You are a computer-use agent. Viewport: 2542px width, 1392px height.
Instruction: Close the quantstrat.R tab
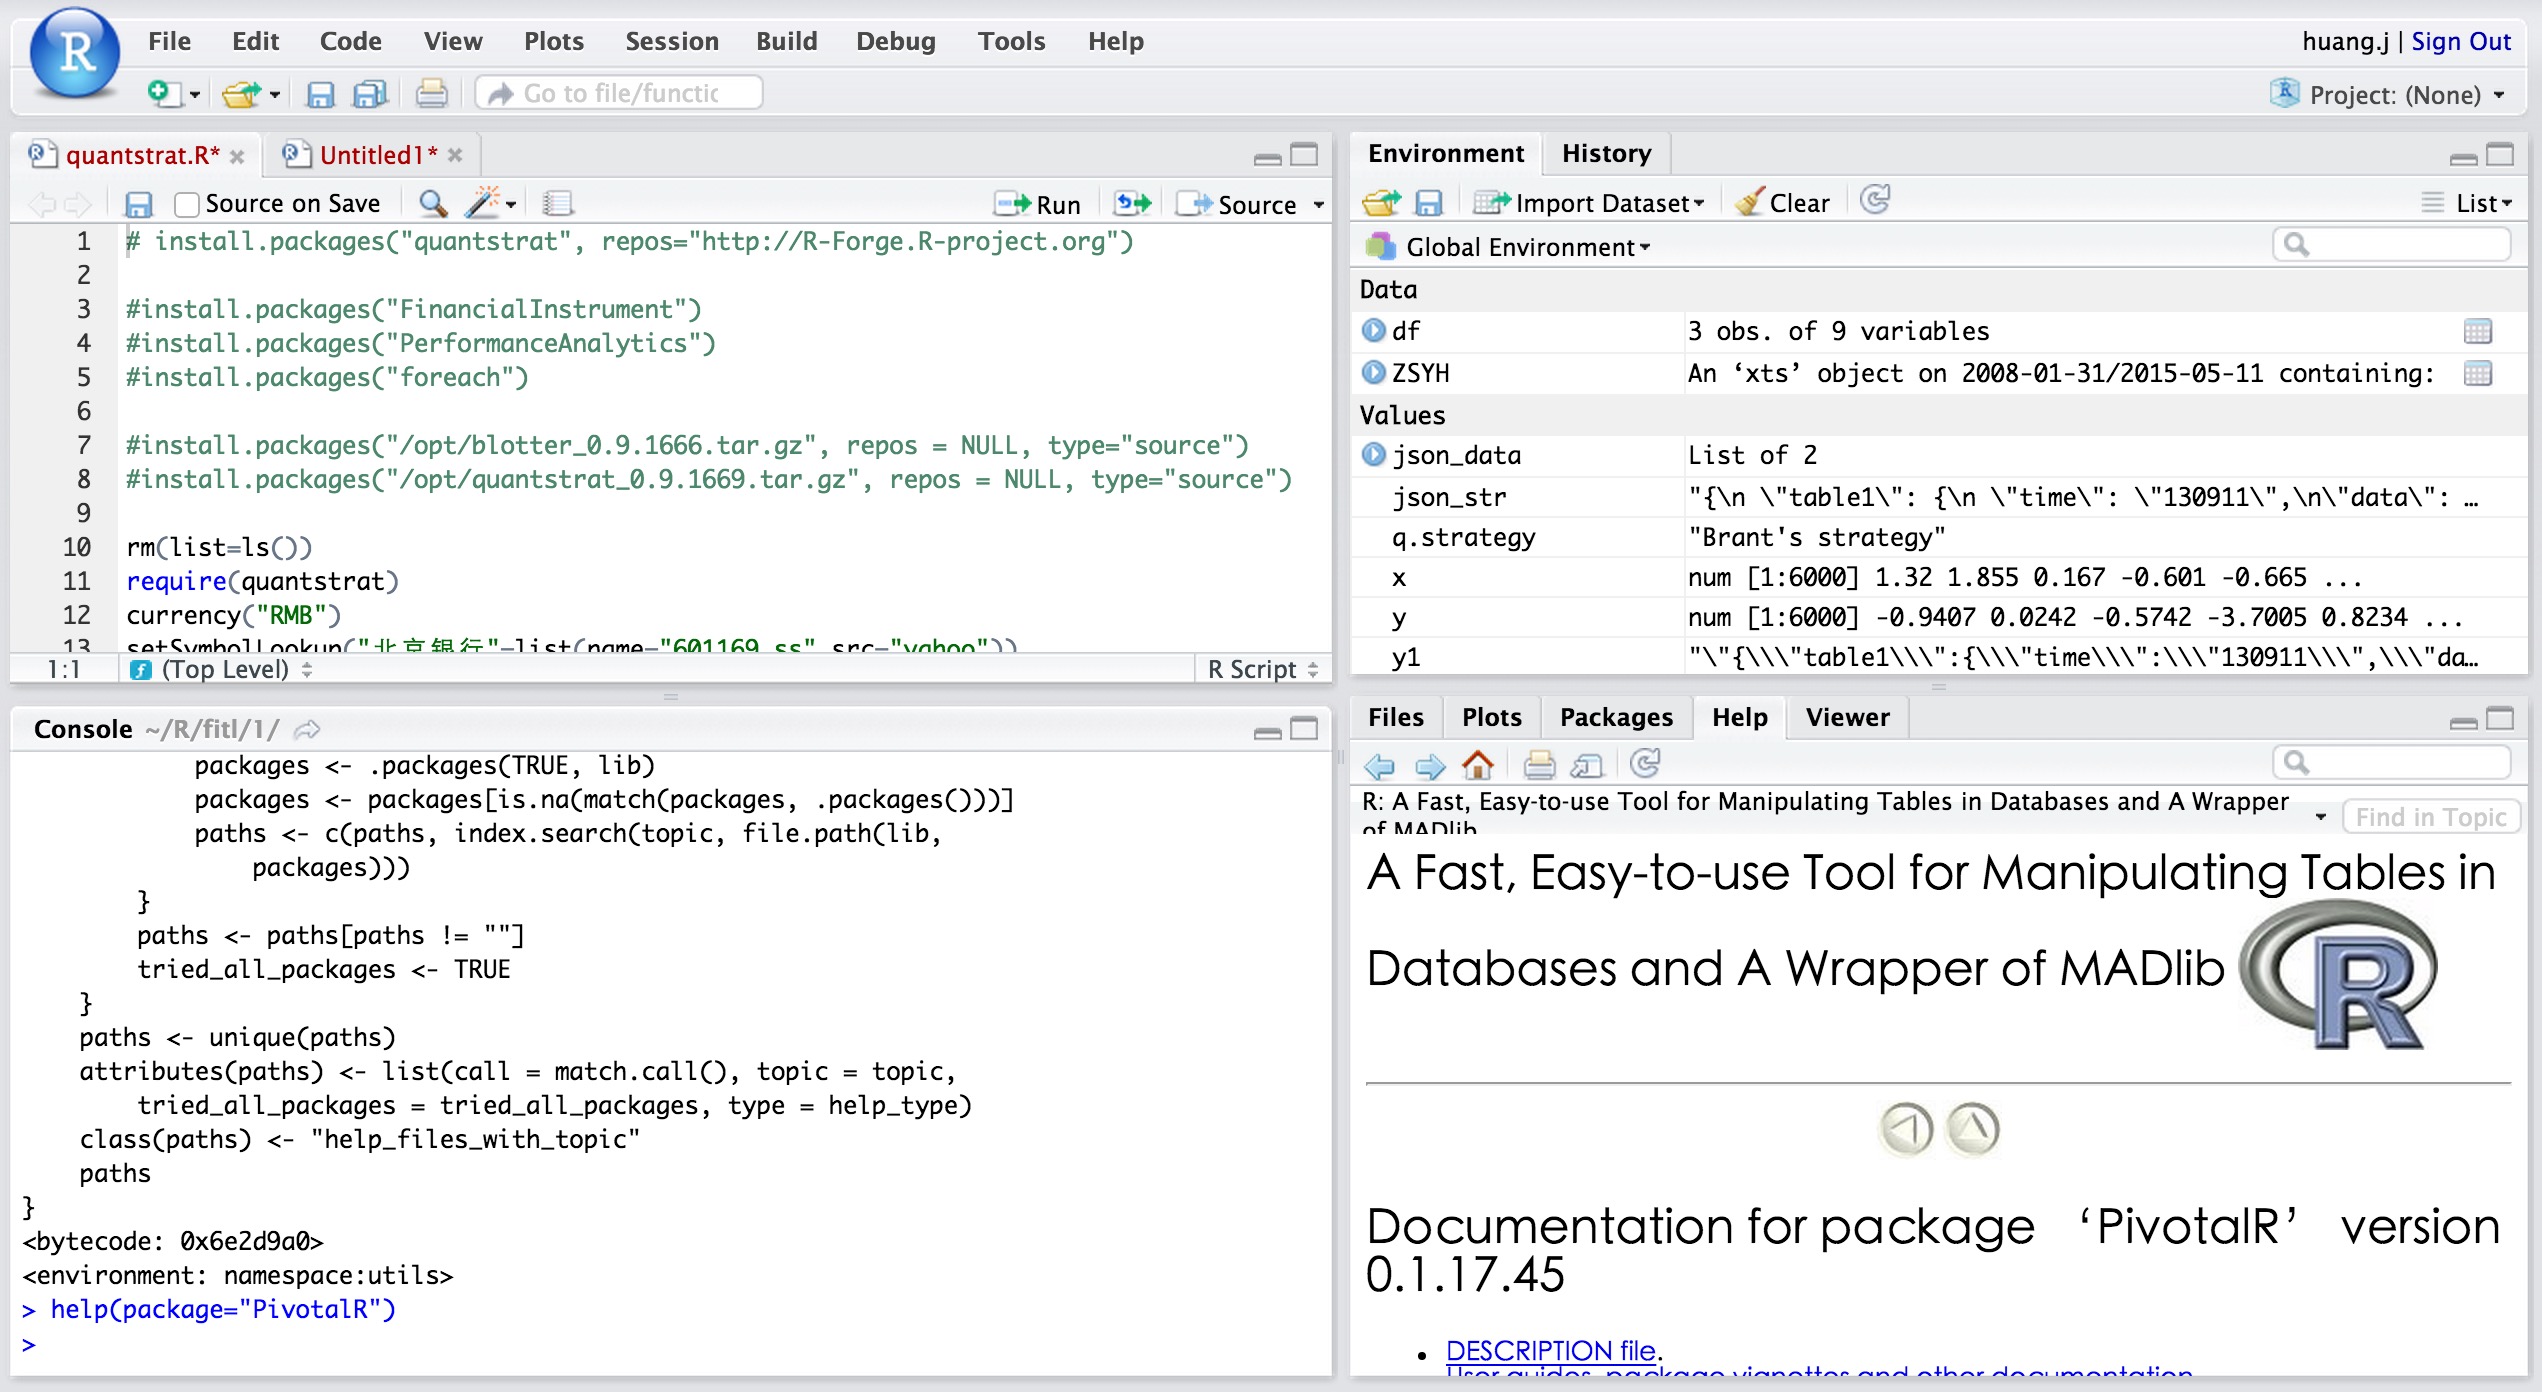tap(237, 156)
